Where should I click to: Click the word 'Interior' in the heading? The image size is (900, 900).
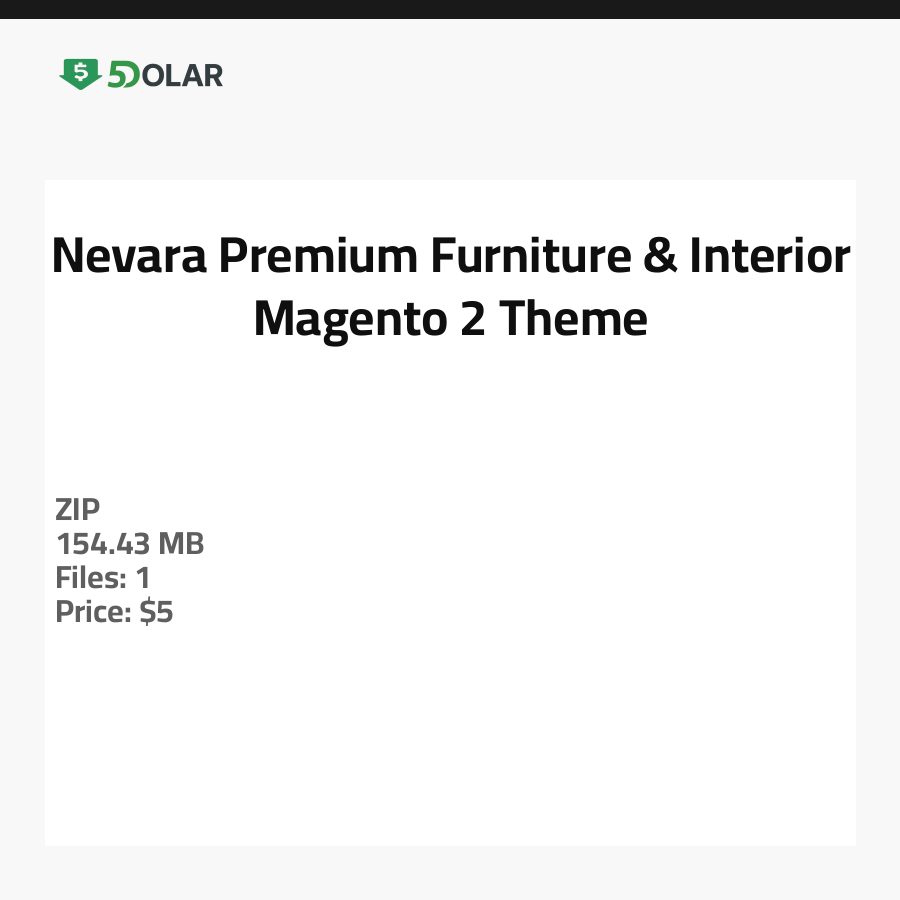click(769, 256)
